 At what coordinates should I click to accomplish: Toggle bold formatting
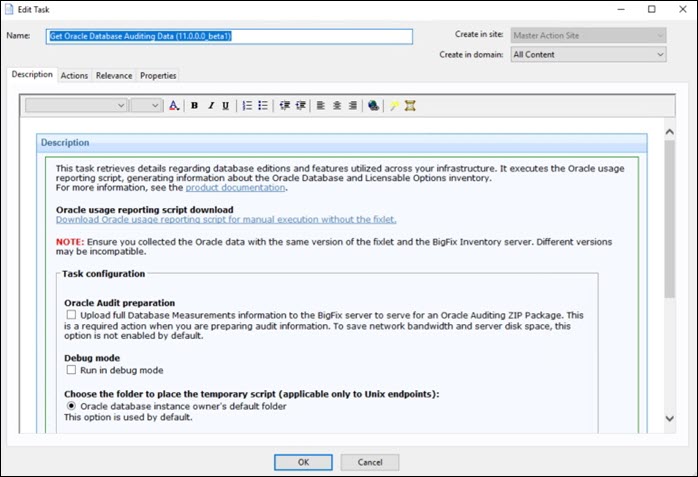tap(195, 106)
